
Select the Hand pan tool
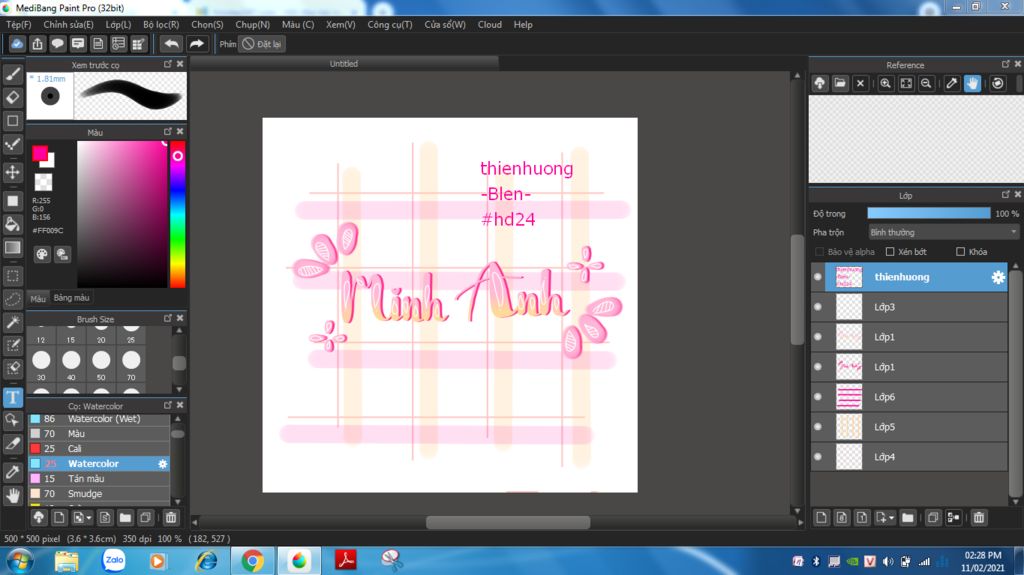point(12,495)
